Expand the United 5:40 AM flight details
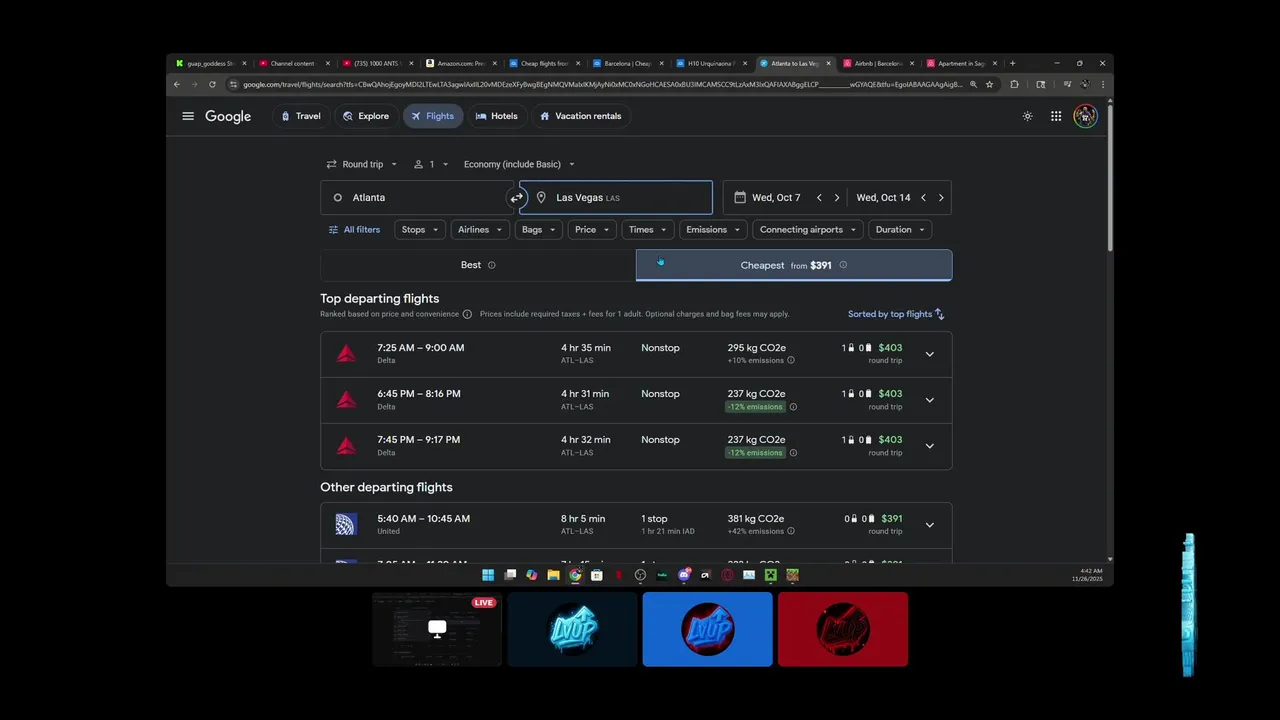Screen dimensions: 1280x720 [929, 525]
